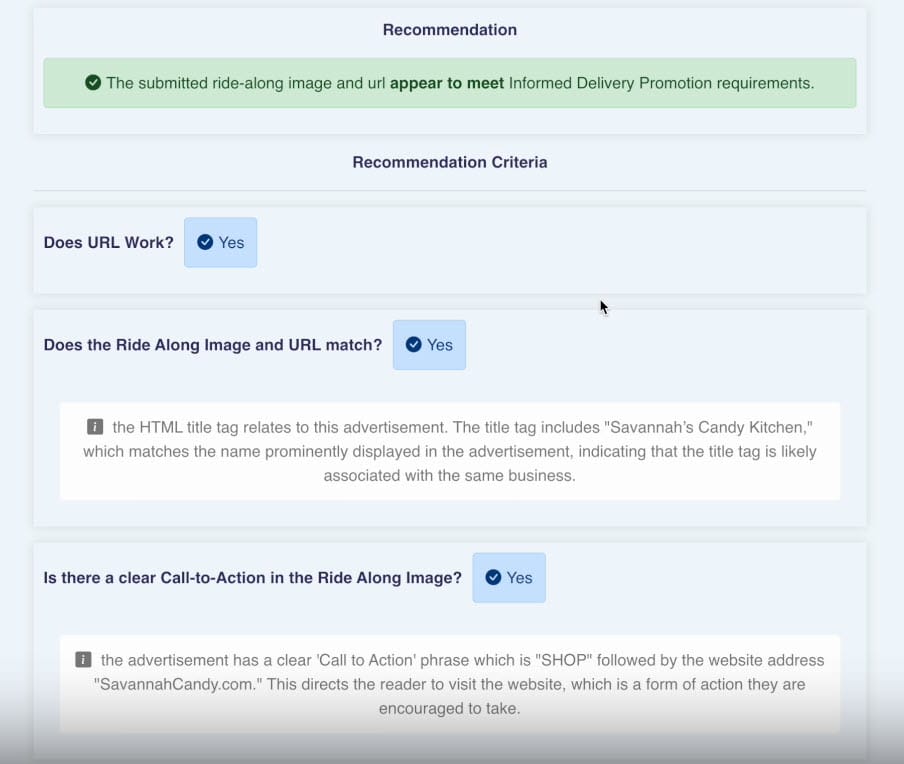Image resolution: width=904 pixels, height=764 pixels.
Task: Click the info icon beside the Call to Action explanation
Action: click(x=83, y=660)
